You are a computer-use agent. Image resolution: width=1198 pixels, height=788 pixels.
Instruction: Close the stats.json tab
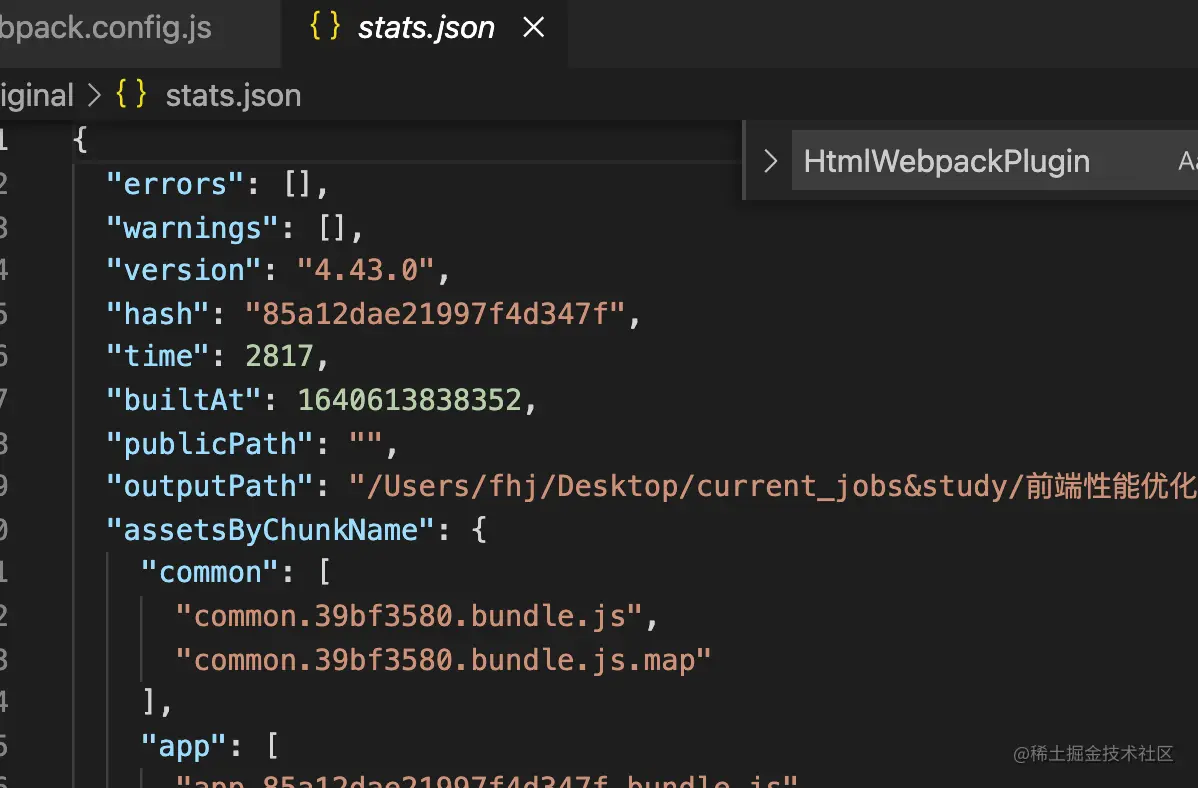pos(533,28)
